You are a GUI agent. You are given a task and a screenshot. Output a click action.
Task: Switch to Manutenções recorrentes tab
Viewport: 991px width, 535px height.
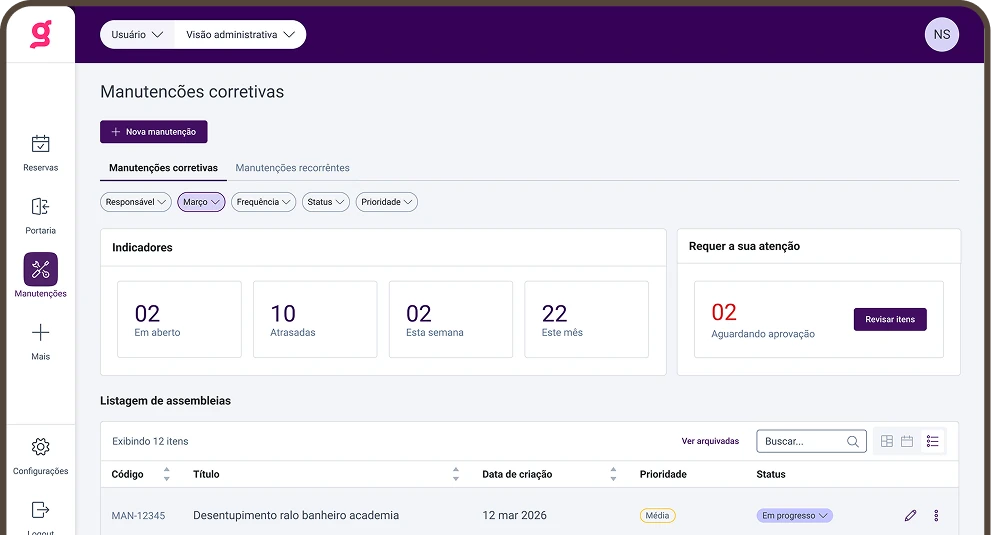(x=293, y=168)
